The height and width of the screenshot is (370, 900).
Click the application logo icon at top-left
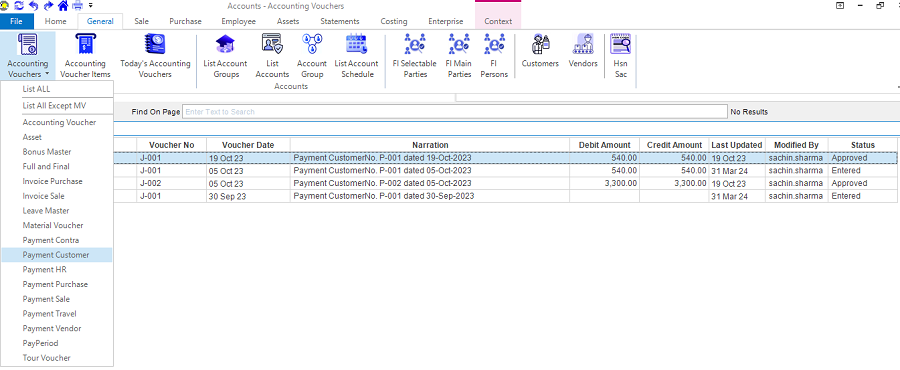(5, 6)
